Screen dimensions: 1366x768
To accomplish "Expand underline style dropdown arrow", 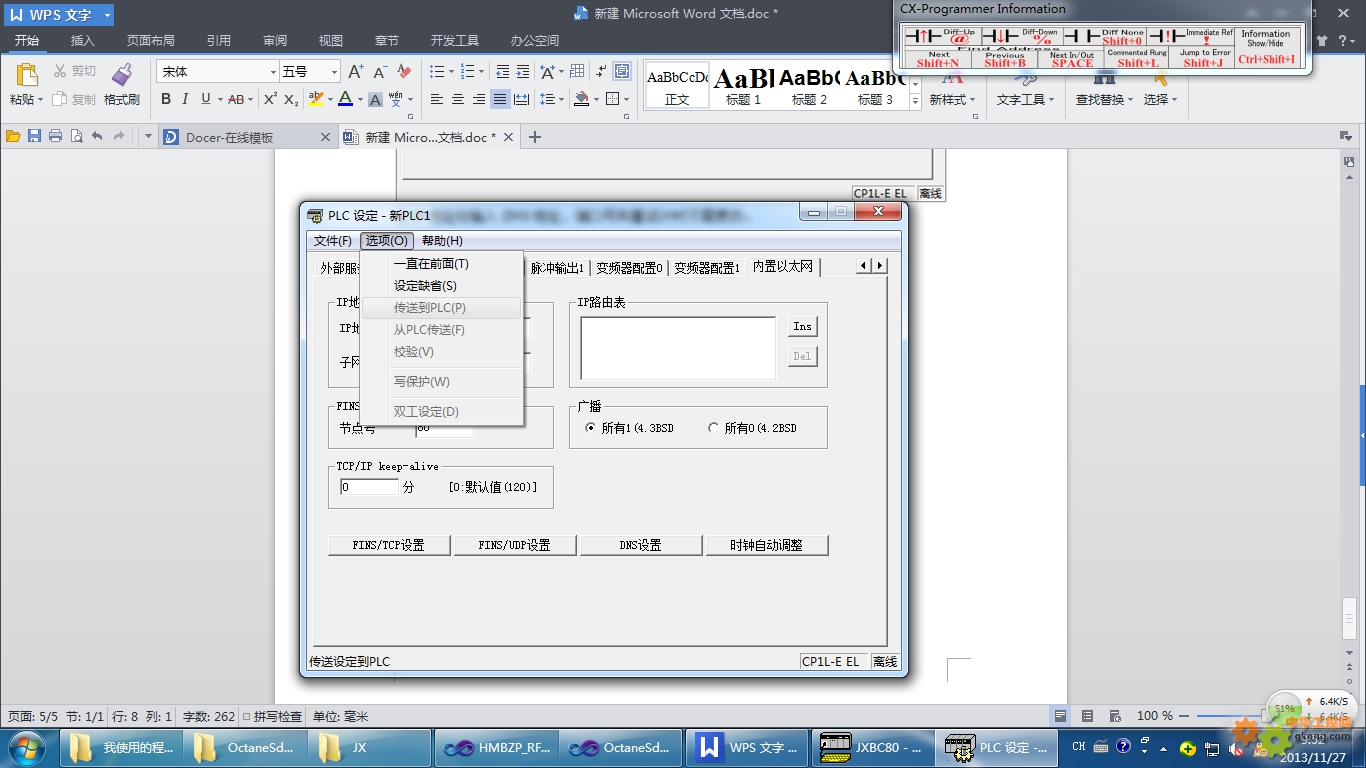I will (x=218, y=99).
